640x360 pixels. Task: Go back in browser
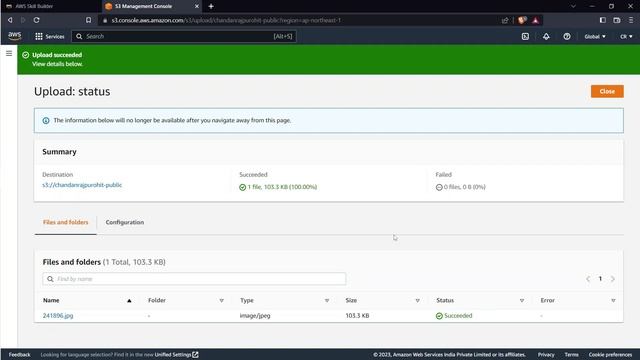click(x=10, y=20)
